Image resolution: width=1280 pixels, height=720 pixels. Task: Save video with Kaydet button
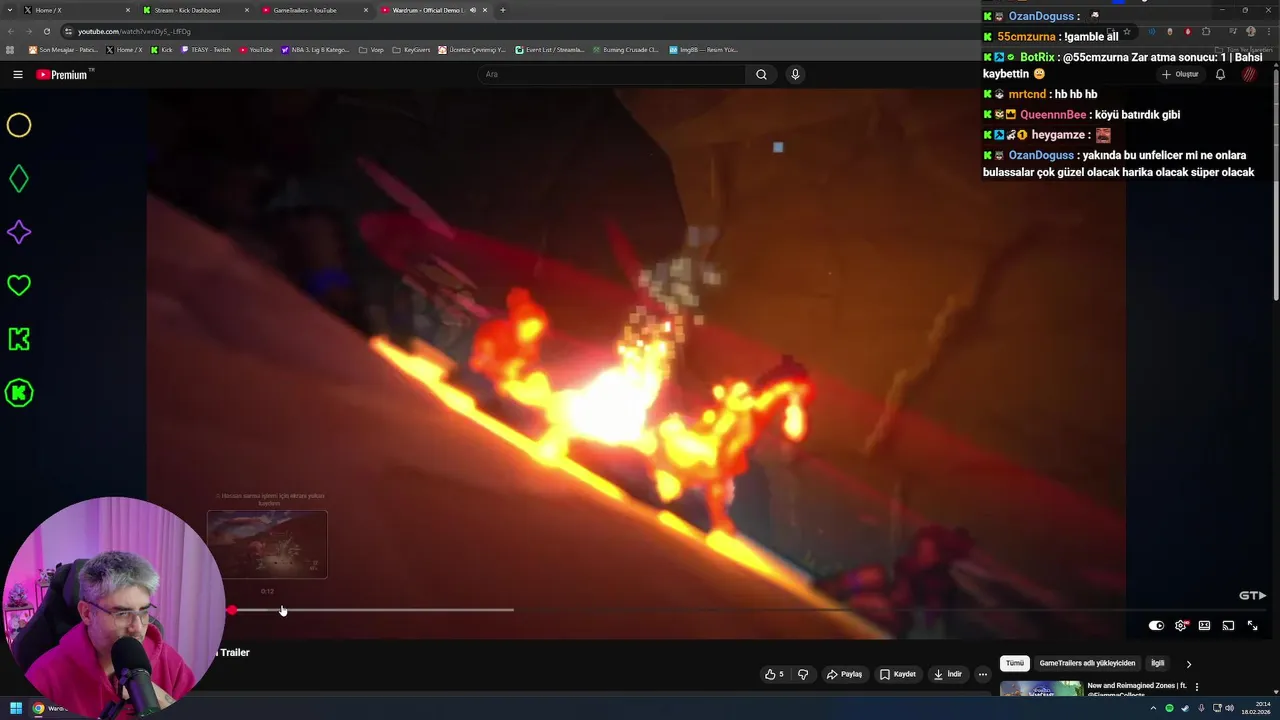(897, 674)
